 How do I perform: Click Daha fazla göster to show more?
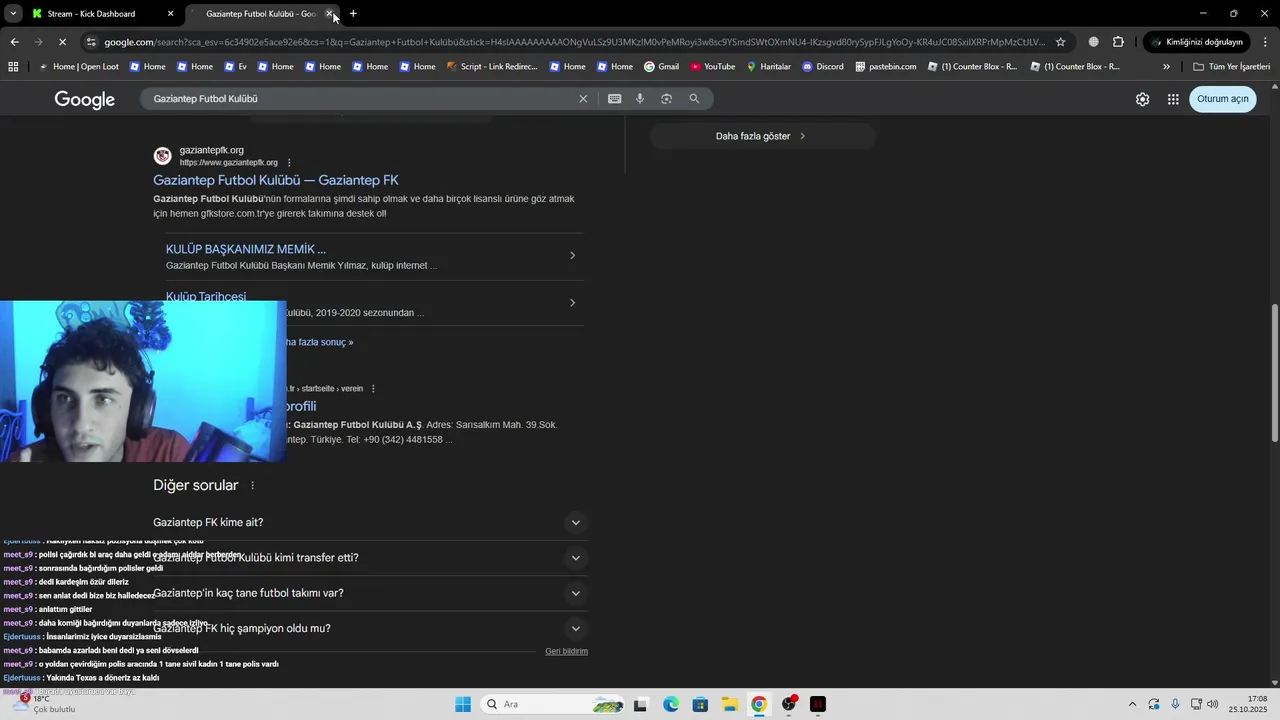(x=761, y=136)
